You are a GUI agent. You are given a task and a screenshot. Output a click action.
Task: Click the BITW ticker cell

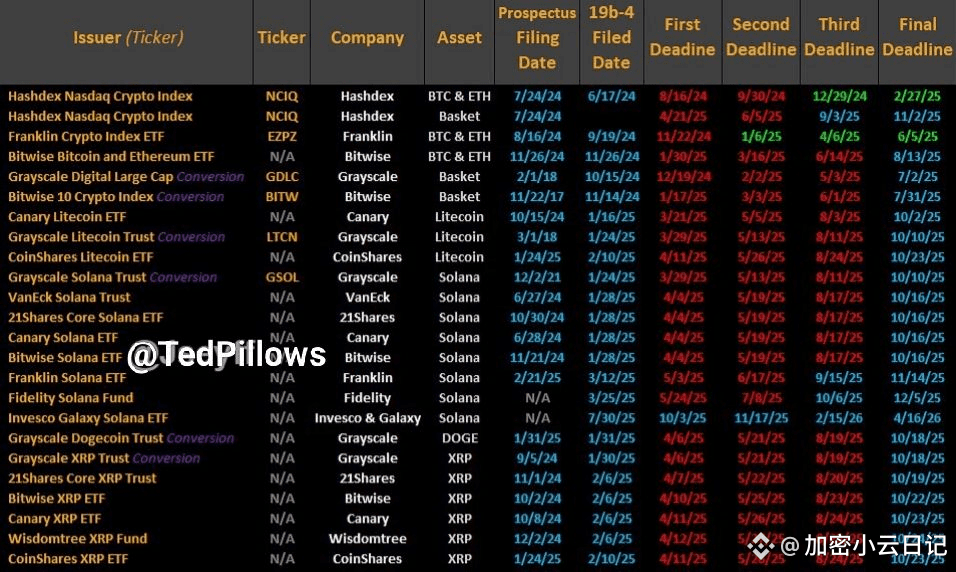click(282, 197)
